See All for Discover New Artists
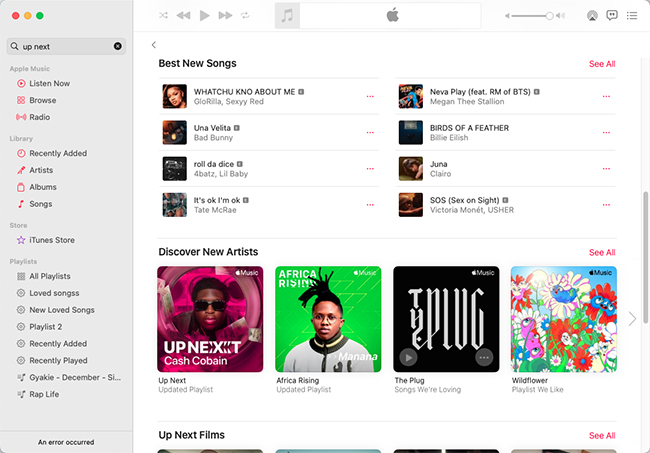Image resolution: width=650 pixels, height=453 pixels. tap(602, 253)
